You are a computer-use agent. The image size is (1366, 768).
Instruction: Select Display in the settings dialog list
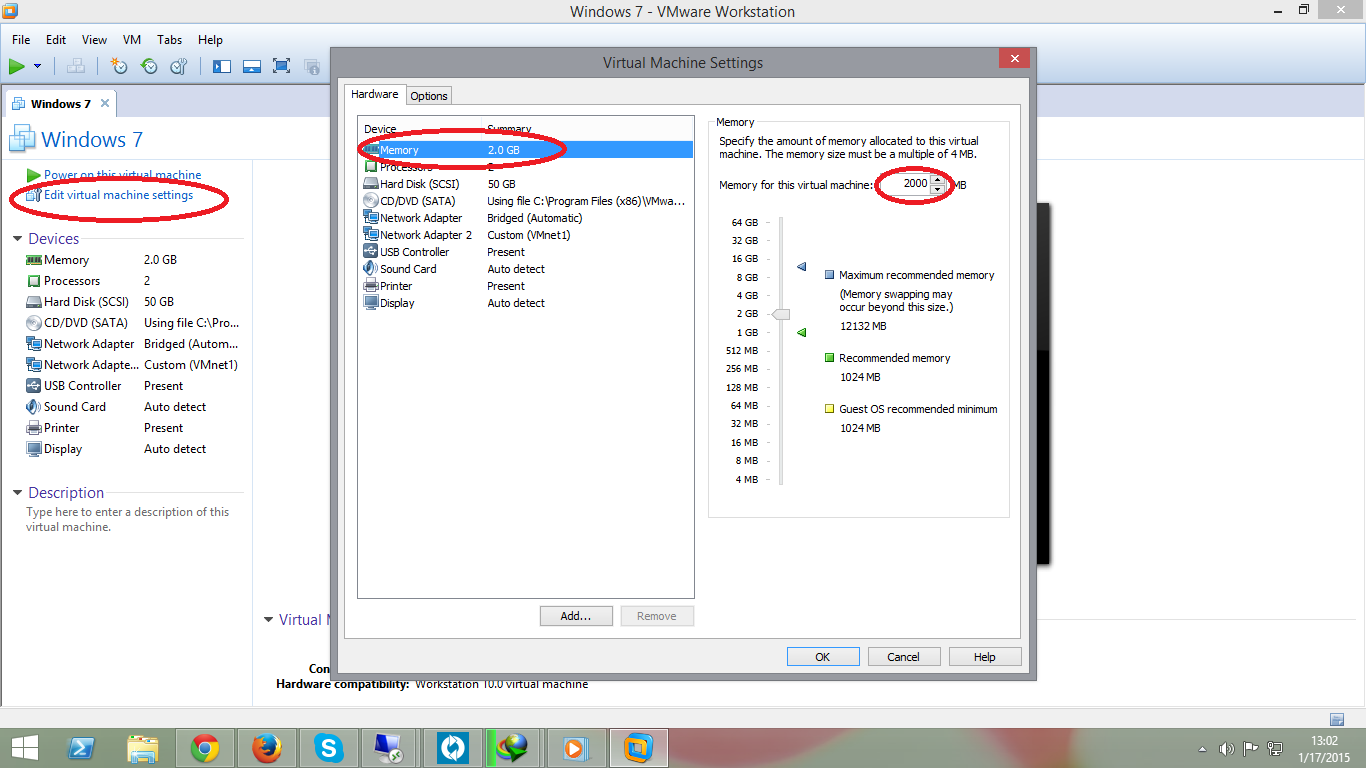click(526, 303)
